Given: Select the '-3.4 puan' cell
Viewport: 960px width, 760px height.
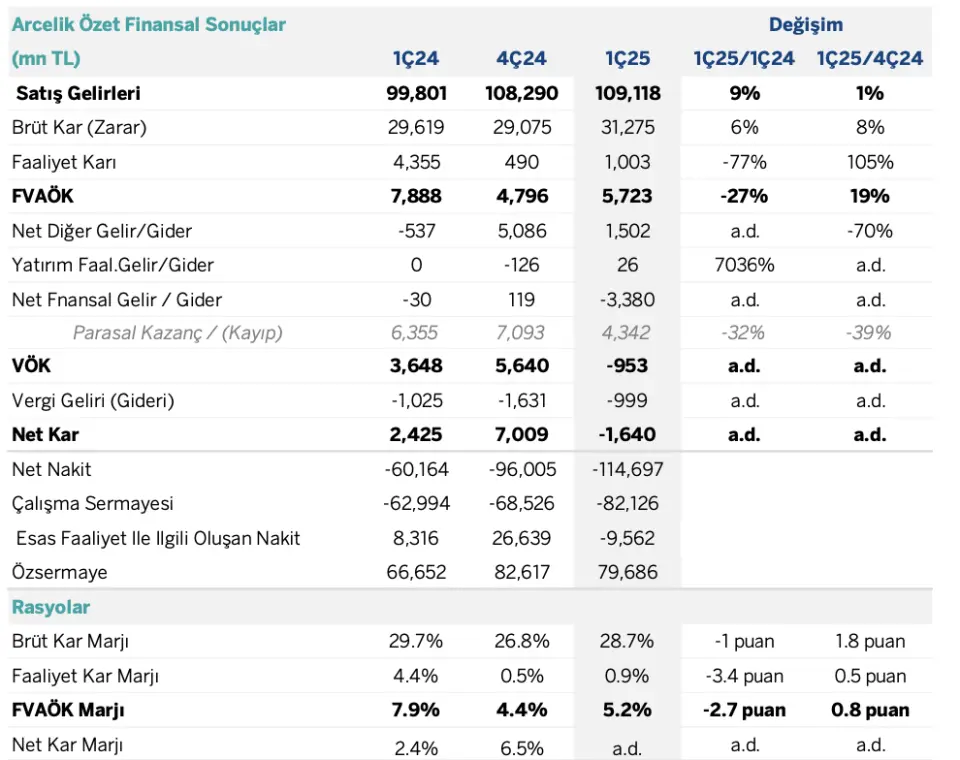Looking at the screenshot, I should pyautogui.click(x=744, y=676).
